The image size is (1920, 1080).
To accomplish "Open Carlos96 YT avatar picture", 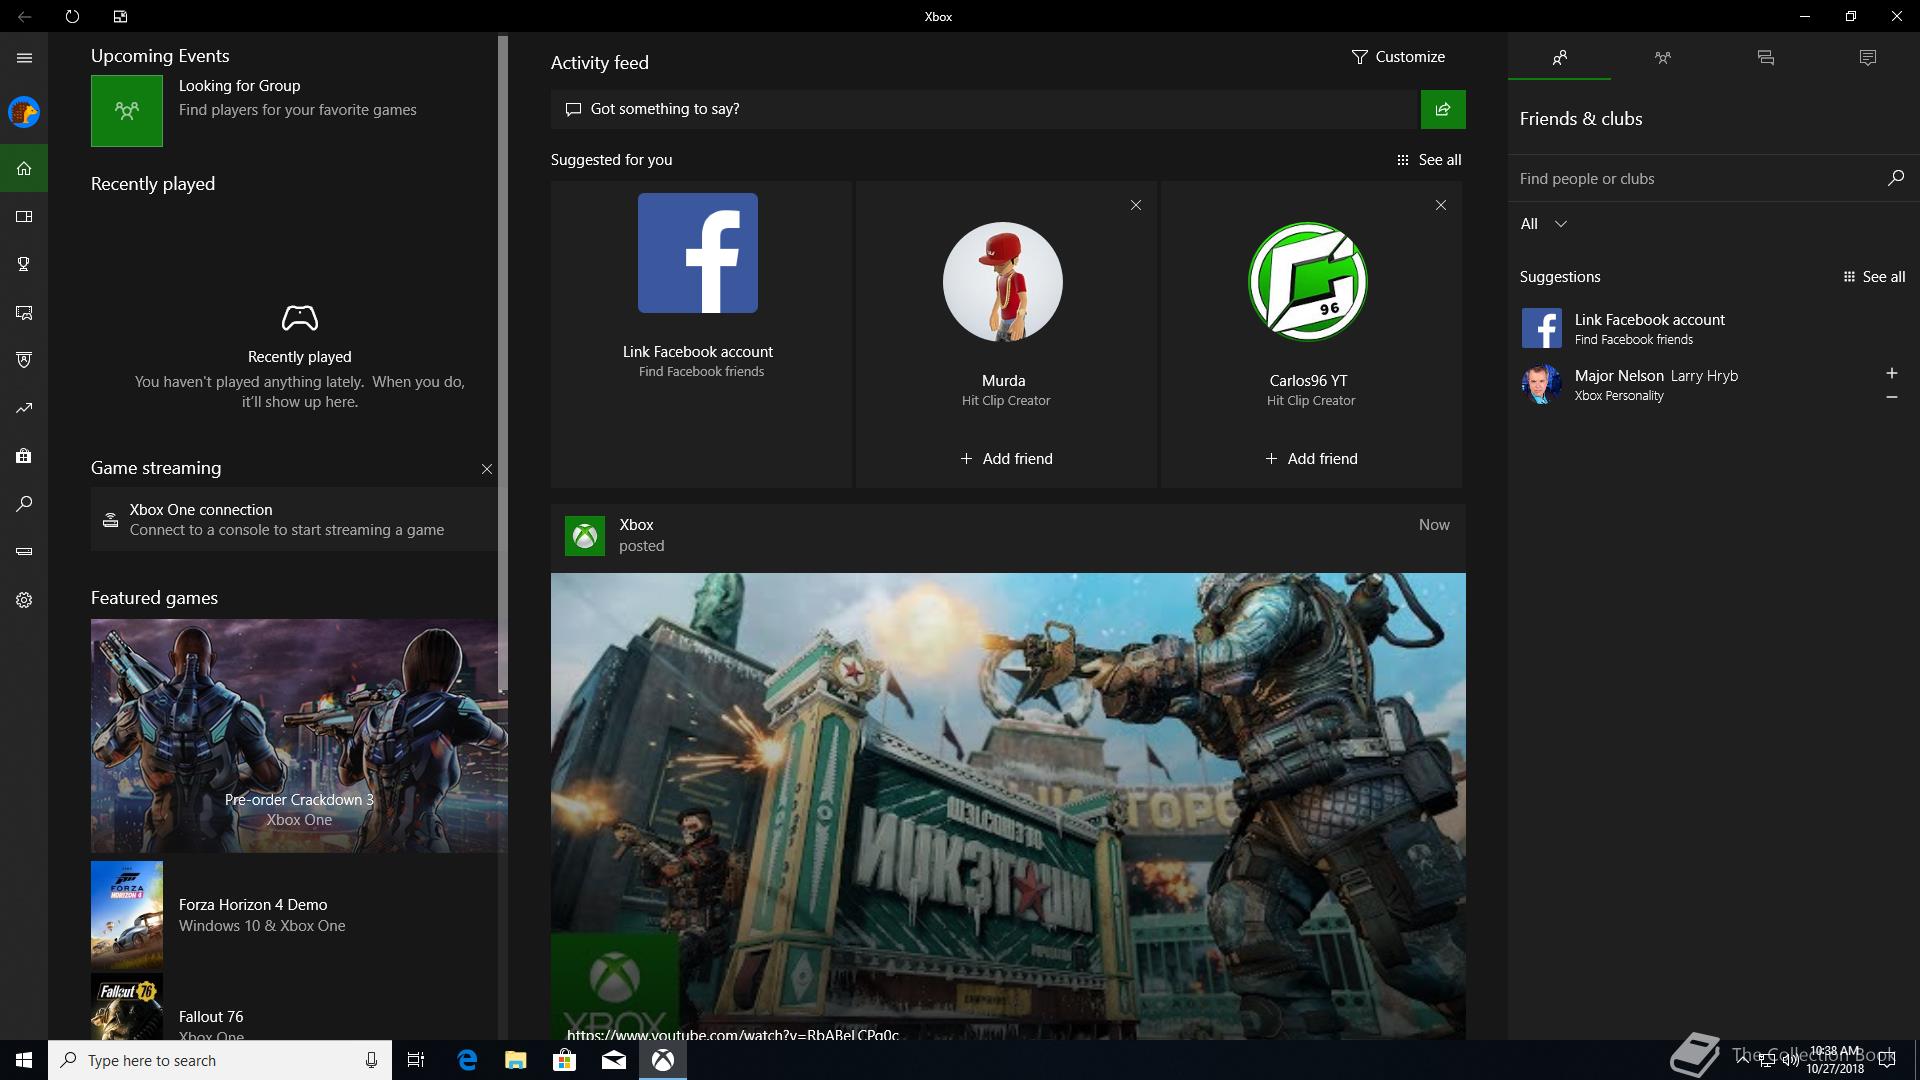I will (1308, 282).
